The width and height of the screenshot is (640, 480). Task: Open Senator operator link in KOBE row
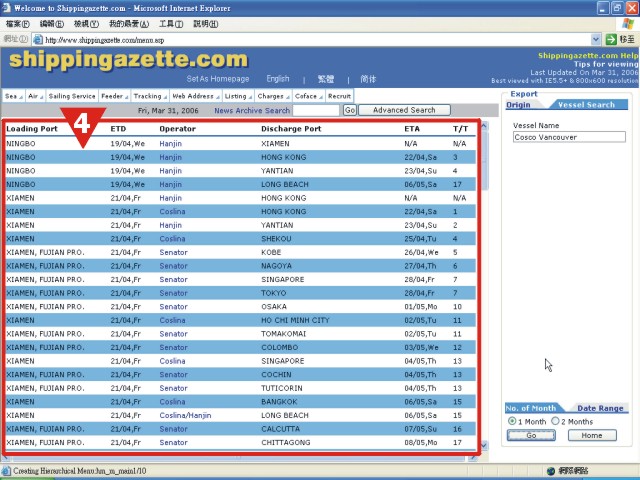tap(173, 252)
